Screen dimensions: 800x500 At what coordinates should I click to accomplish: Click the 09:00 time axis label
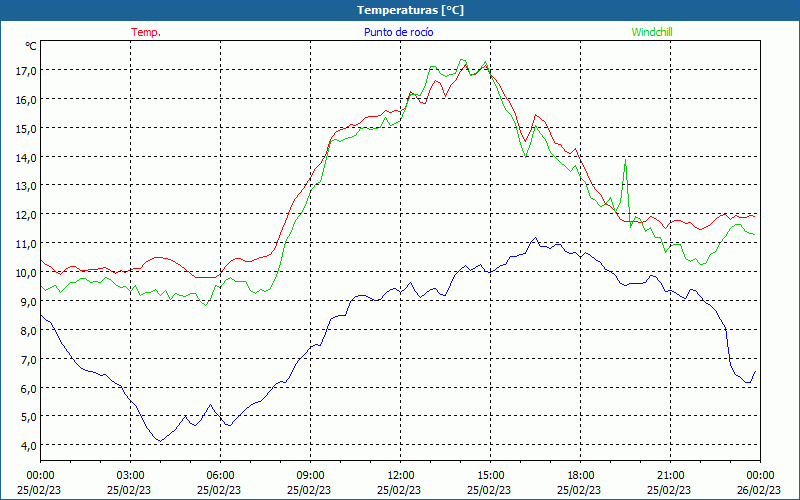310,476
